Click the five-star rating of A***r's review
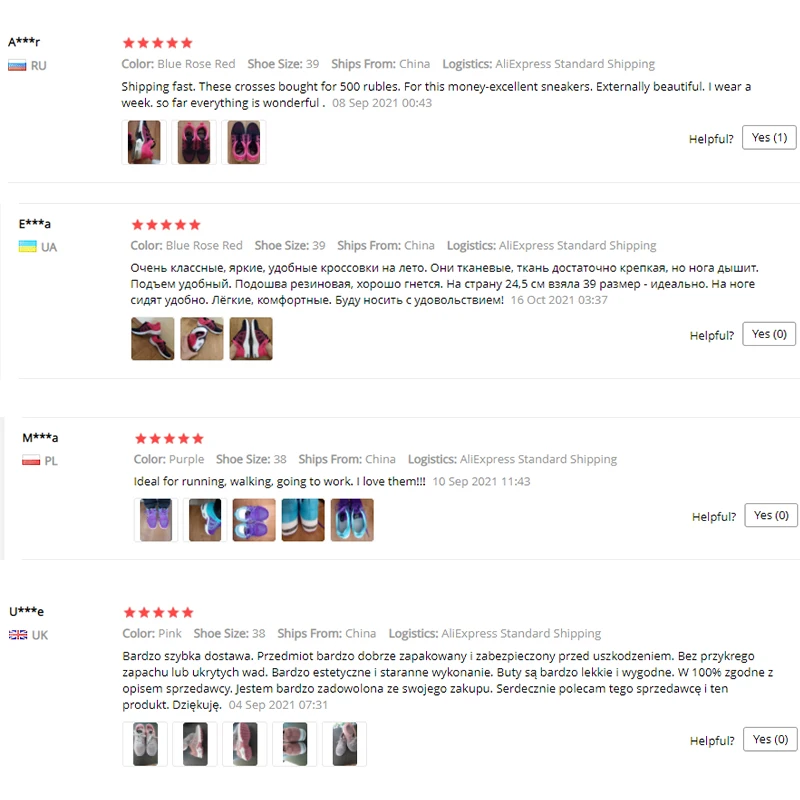800x800 pixels. tap(158, 43)
